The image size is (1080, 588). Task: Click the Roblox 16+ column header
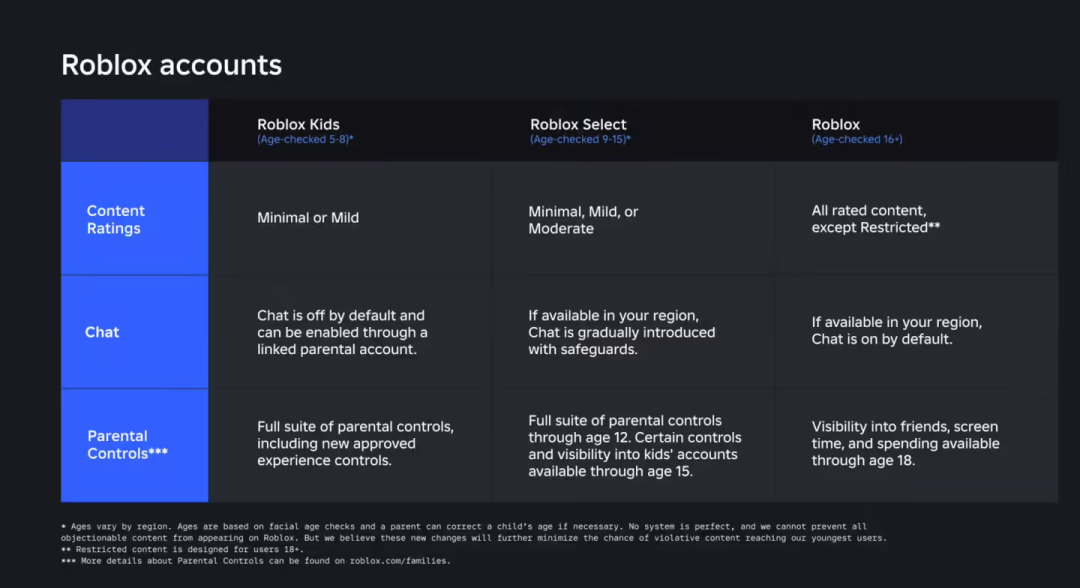click(x=836, y=125)
